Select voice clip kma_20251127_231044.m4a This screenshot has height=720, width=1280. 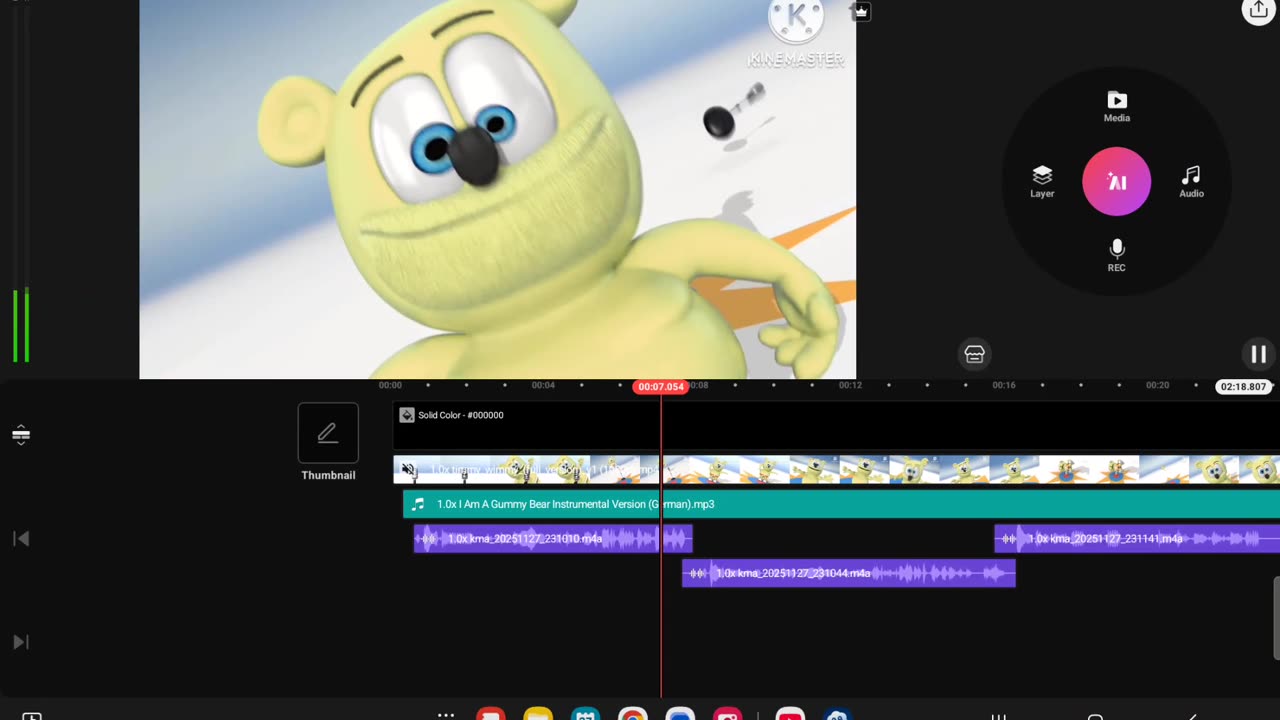(x=848, y=573)
